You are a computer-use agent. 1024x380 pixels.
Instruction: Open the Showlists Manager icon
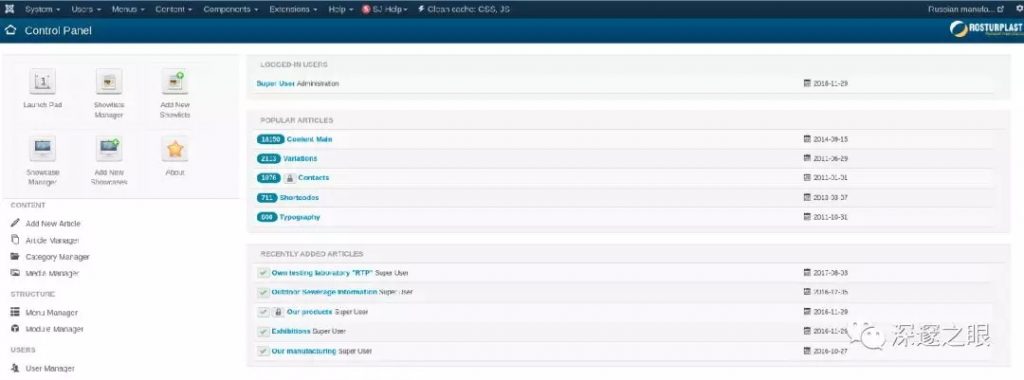[x=108, y=82]
